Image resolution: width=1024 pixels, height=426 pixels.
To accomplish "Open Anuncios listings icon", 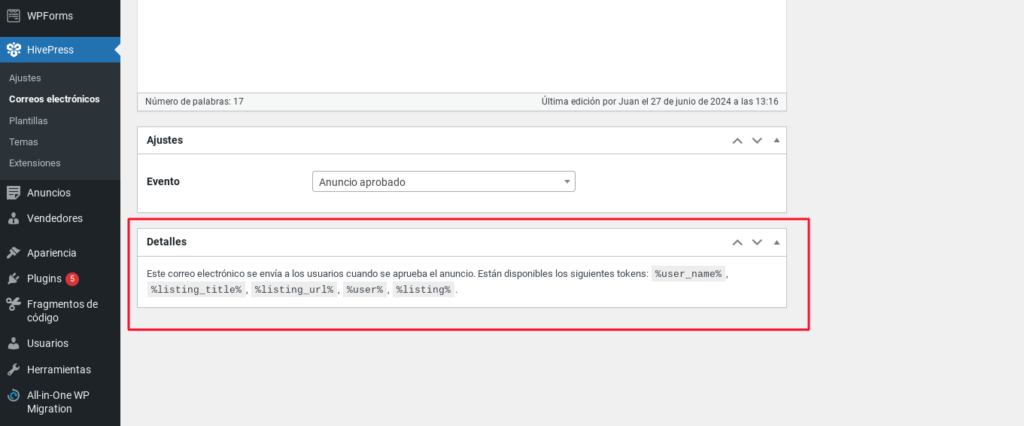I will pos(13,193).
